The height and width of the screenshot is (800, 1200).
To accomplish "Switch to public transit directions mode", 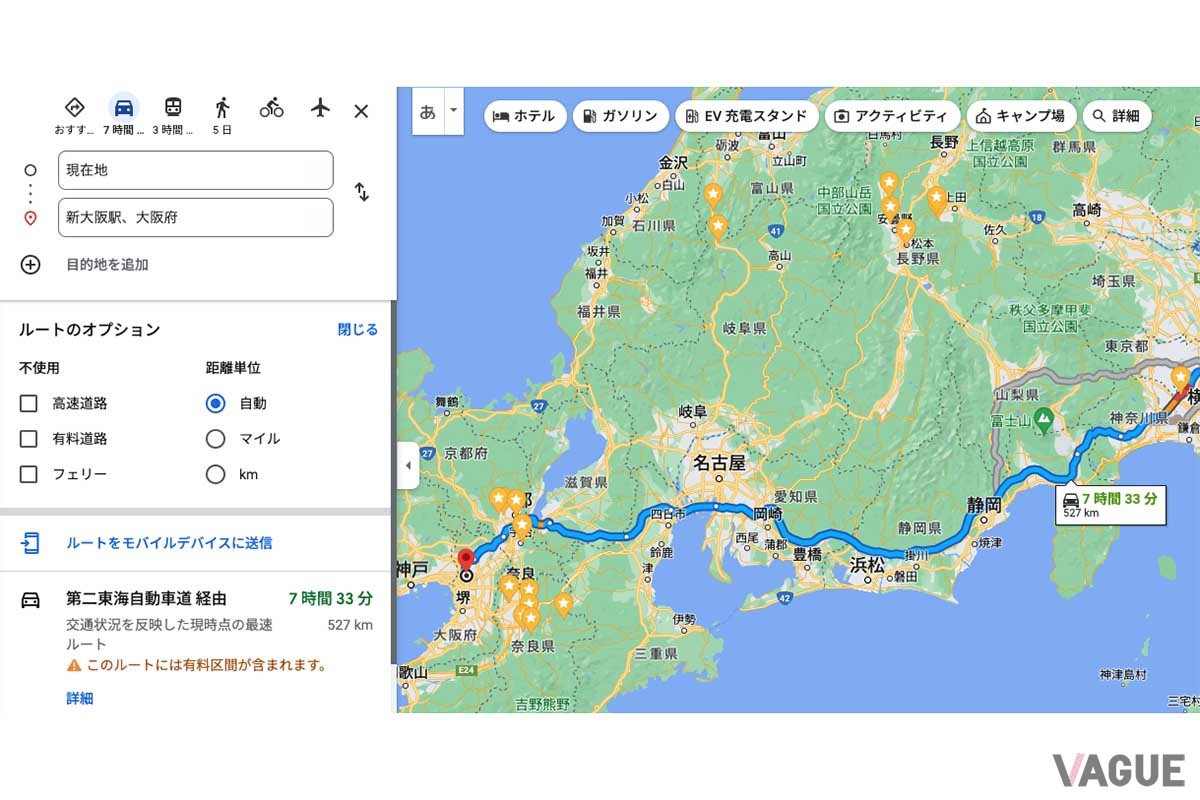I will tap(172, 105).
